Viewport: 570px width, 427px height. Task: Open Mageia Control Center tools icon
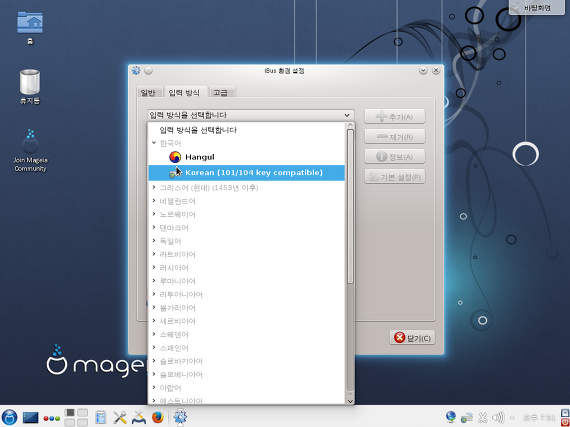(x=120, y=418)
